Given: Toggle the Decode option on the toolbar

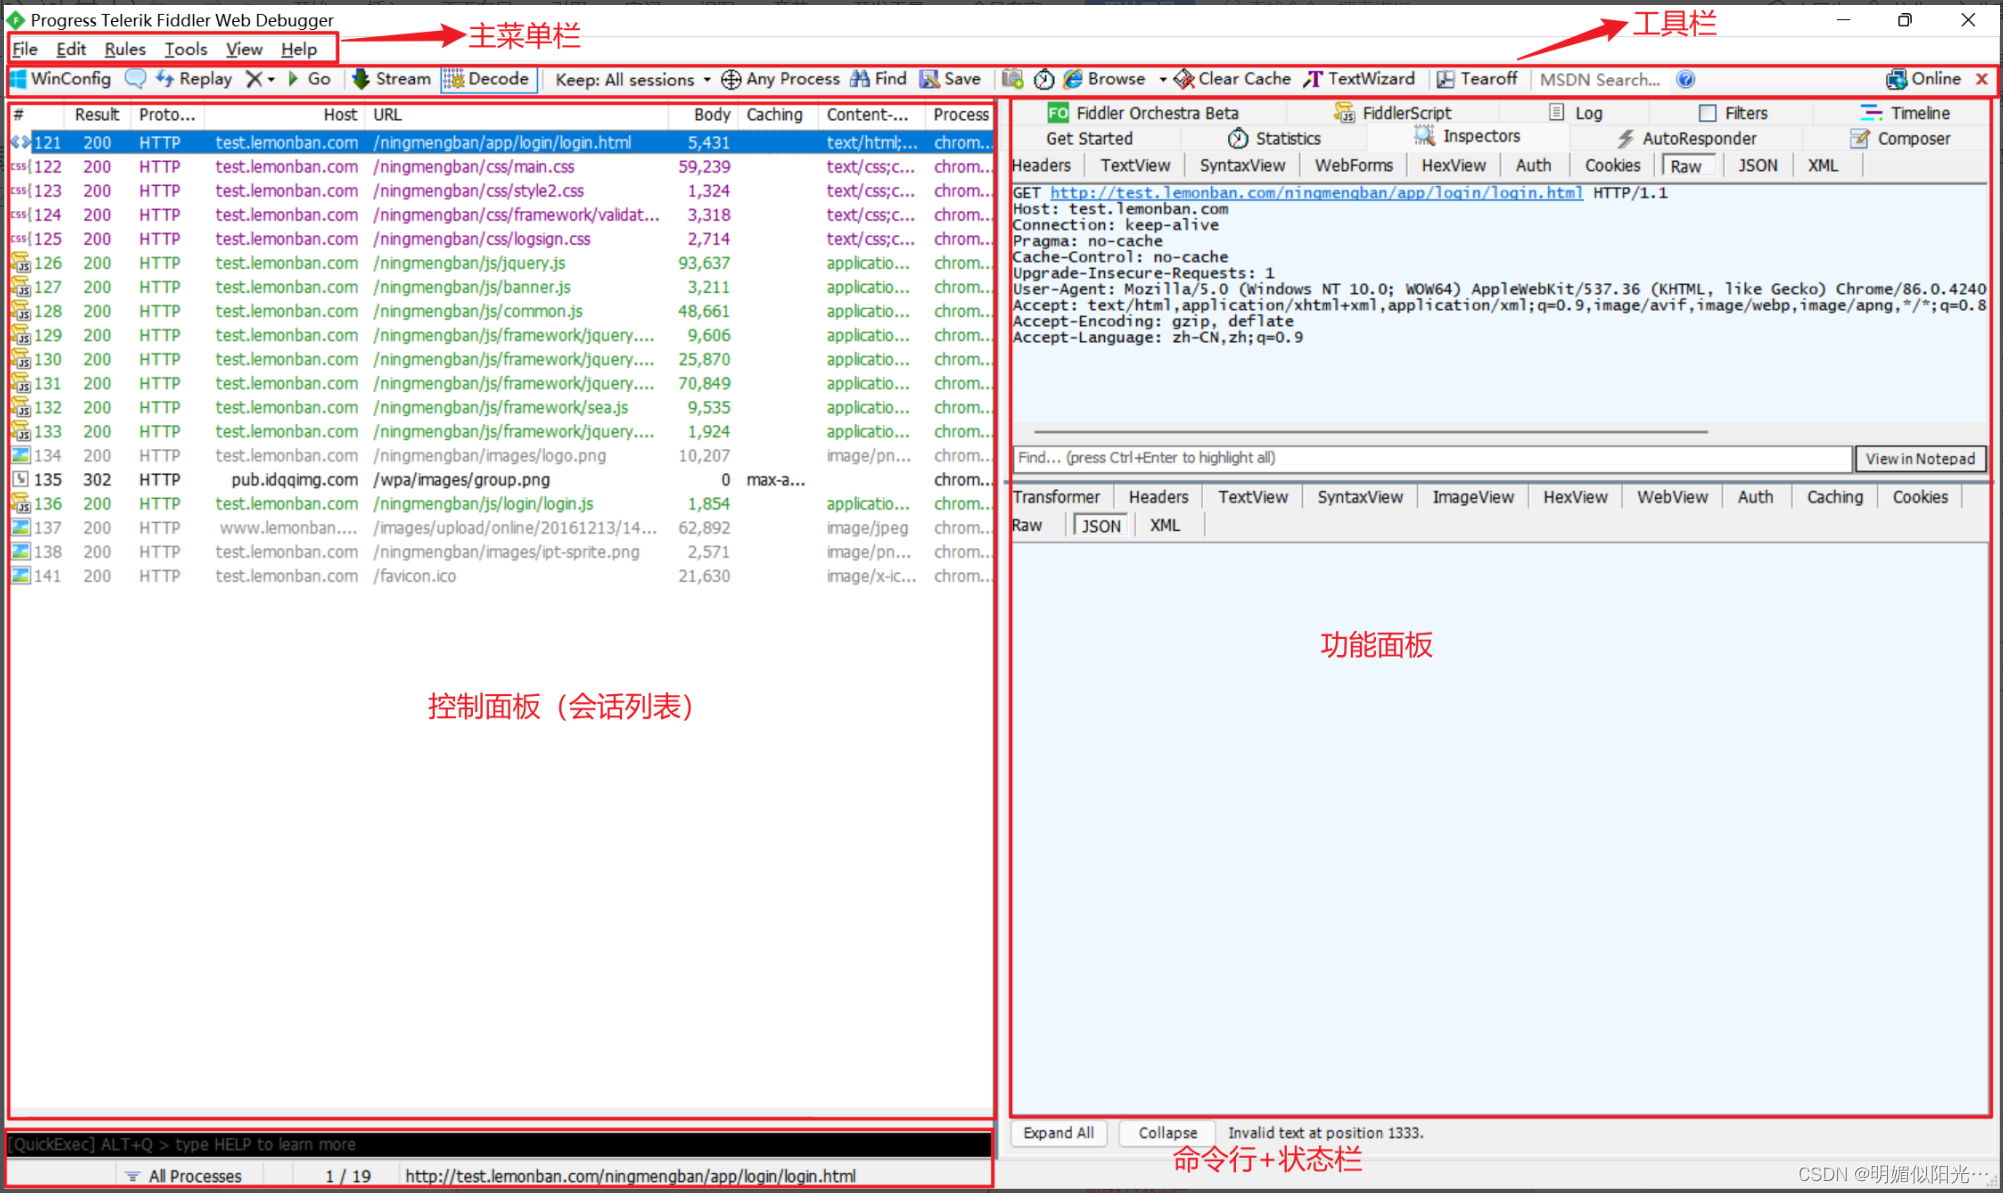Looking at the screenshot, I should click(487, 79).
